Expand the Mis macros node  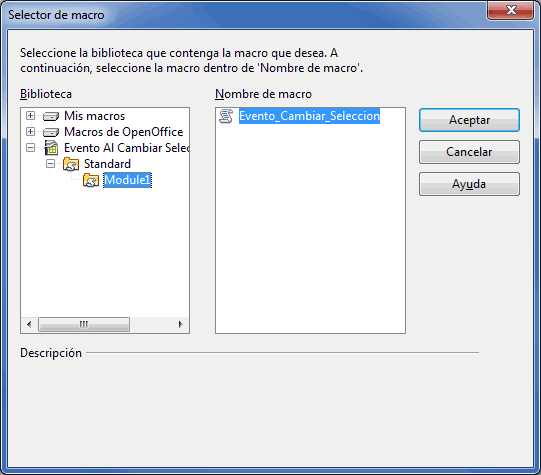click(30, 116)
